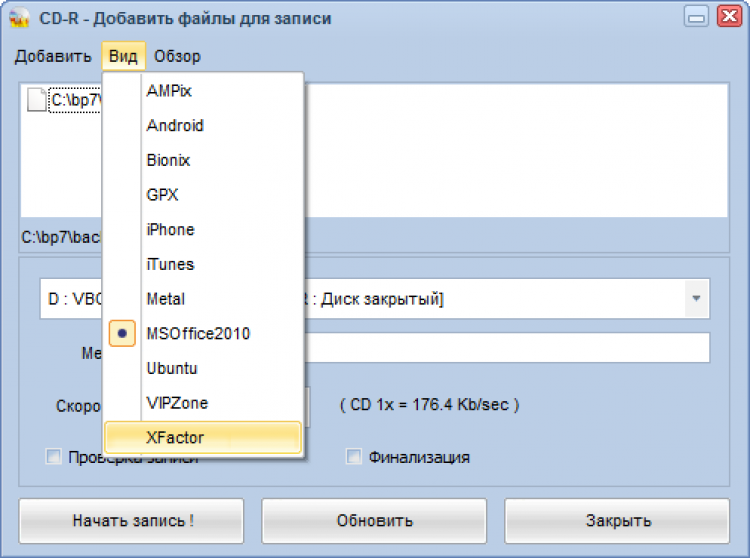Click the Обновить button
The image size is (750, 558).
(x=374, y=520)
